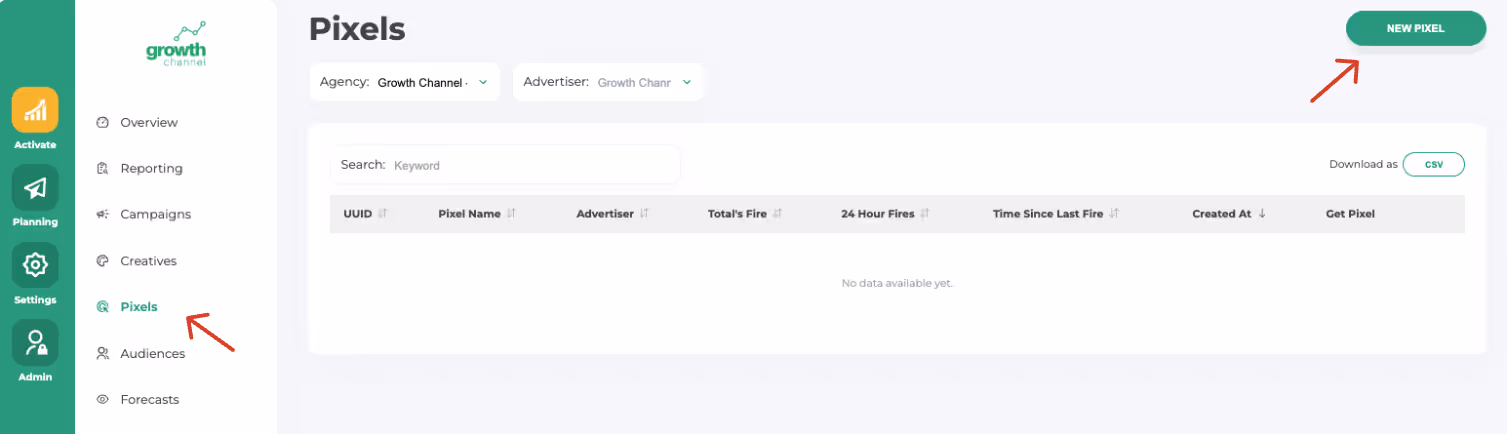The height and width of the screenshot is (434, 1507).
Task: Click the Forecasts eye icon
Action: (x=102, y=399)
